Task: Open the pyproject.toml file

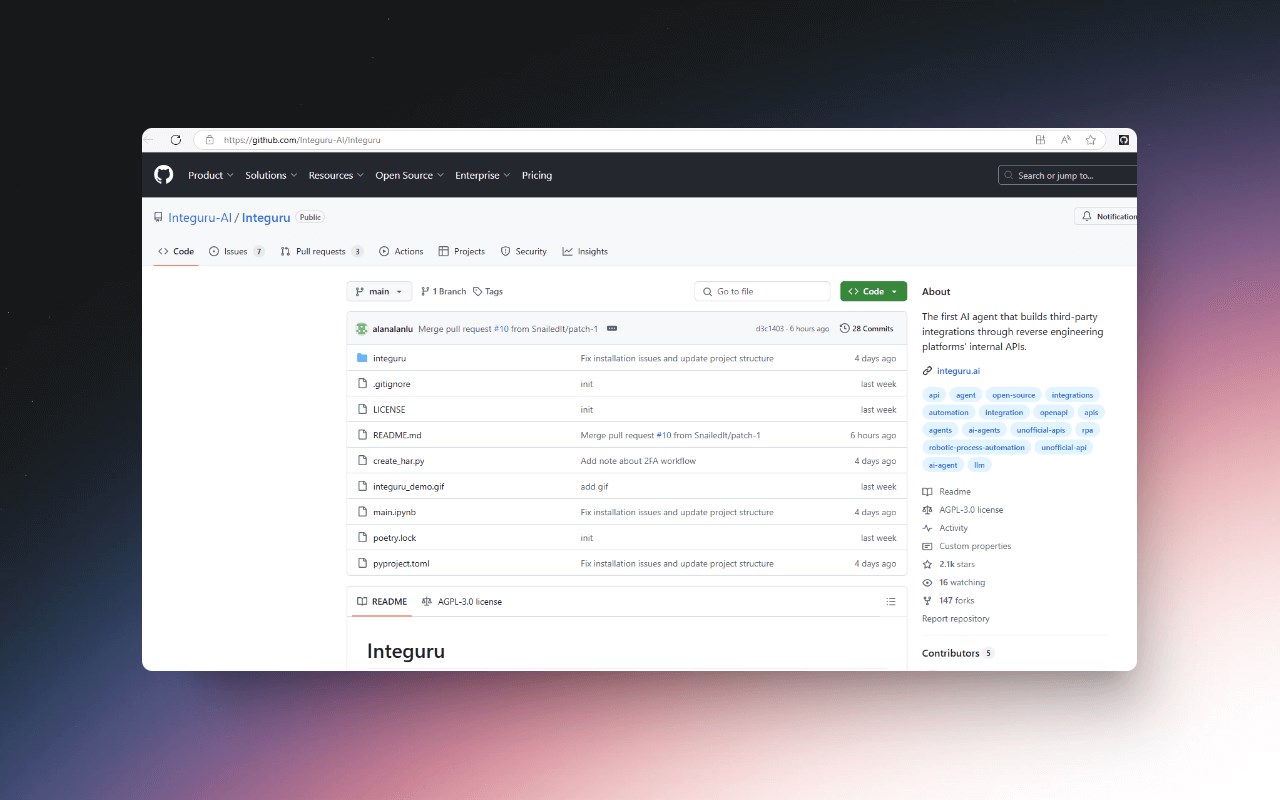Action: [401, 564]
